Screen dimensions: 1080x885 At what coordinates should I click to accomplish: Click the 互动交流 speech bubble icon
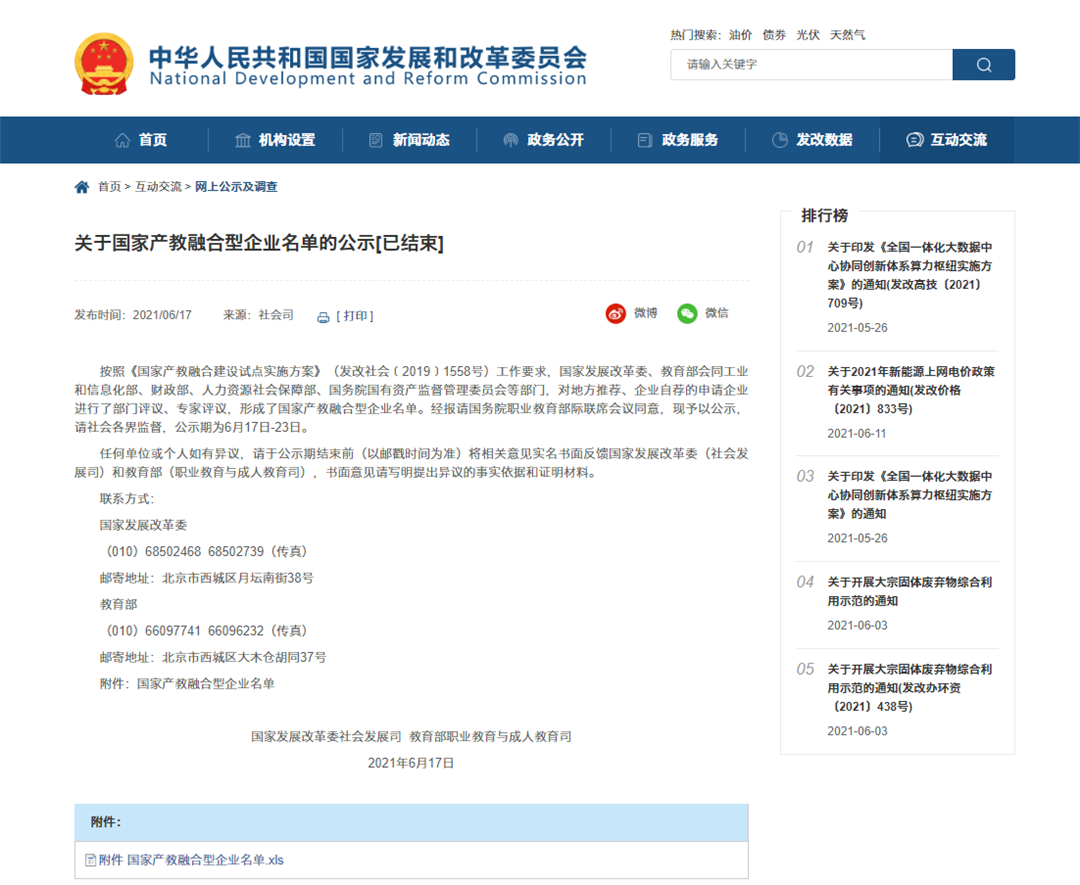click(x=914, y=140)
